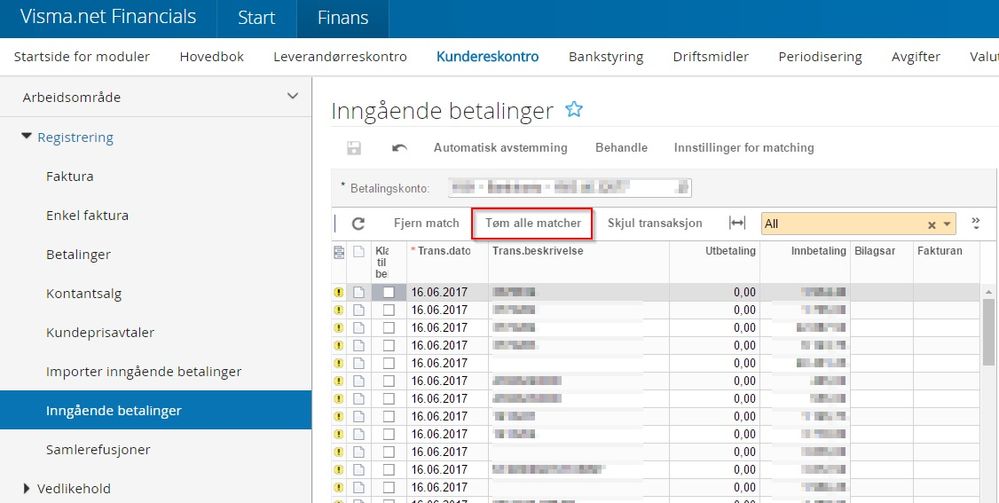The height and width of the screenshot is (503, 999).
Task: Click warning icon on the highlighted top row
Action: [x=339, y=293]
